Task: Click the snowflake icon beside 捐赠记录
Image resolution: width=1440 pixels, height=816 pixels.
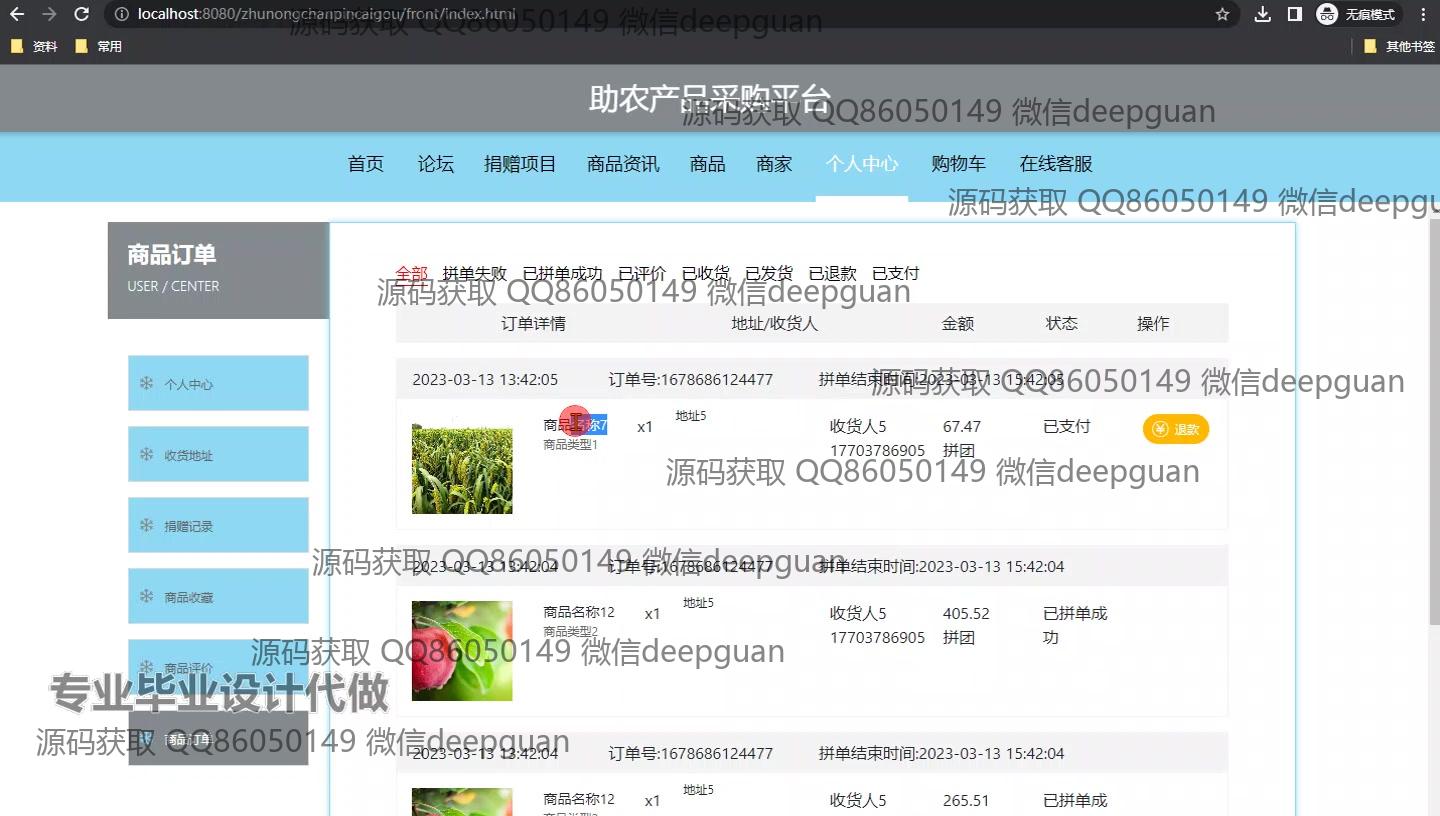Action: (x=146, y=525)
